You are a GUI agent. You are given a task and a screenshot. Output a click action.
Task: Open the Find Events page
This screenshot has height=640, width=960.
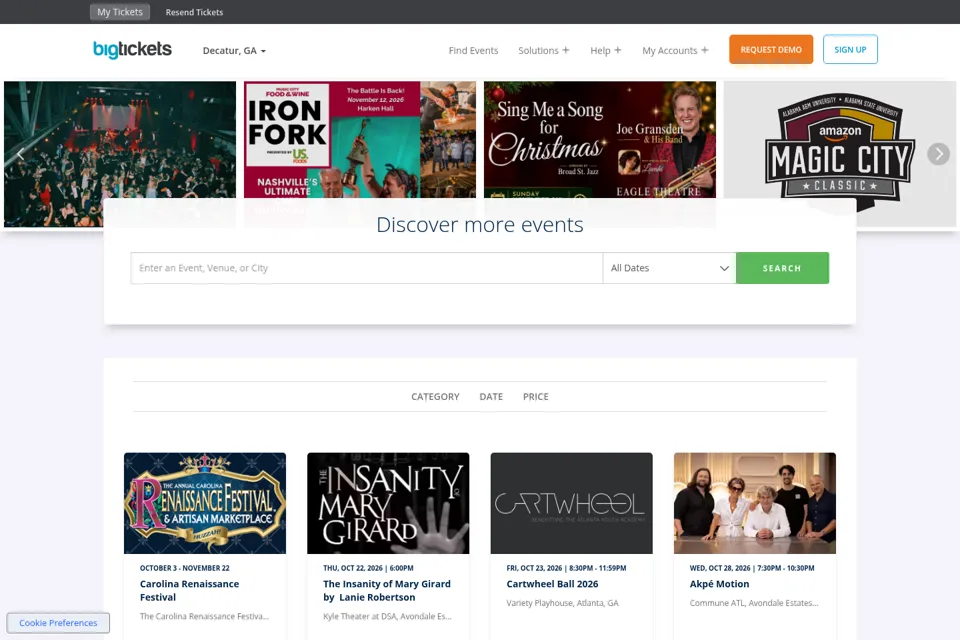[x=473, y=50]
